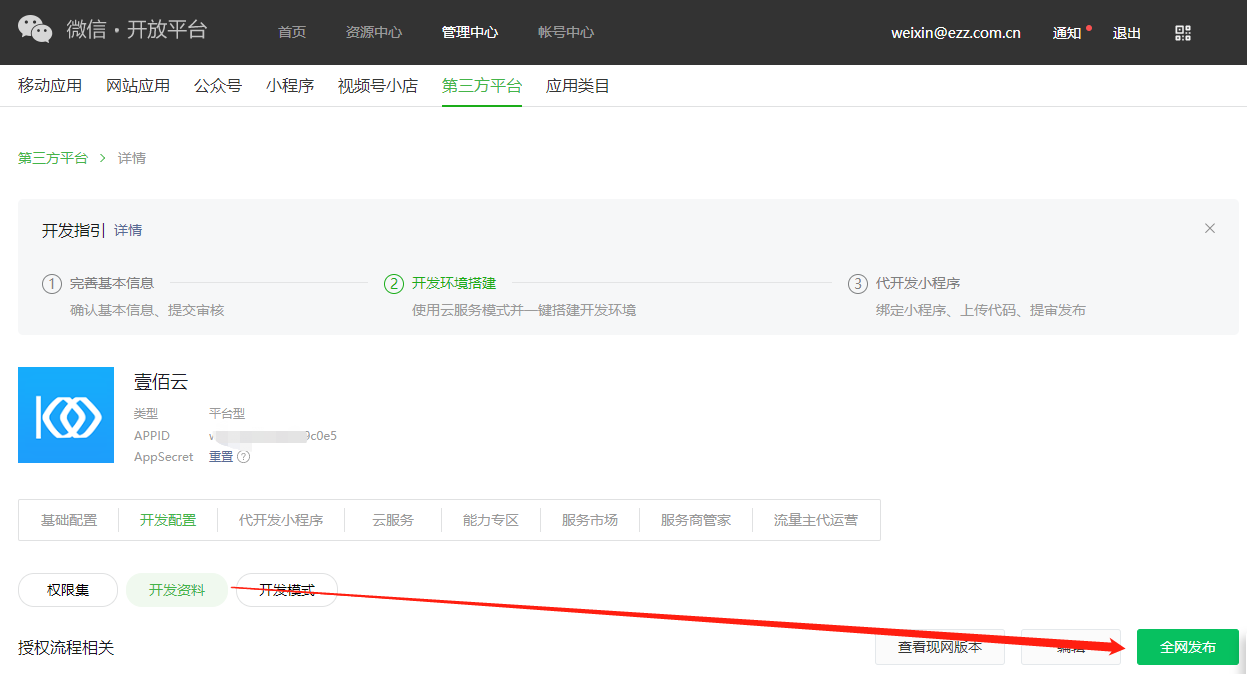Click the AppSecret help question mark icon
Viewport: 1247px width, 674px height.
[243, 457]
